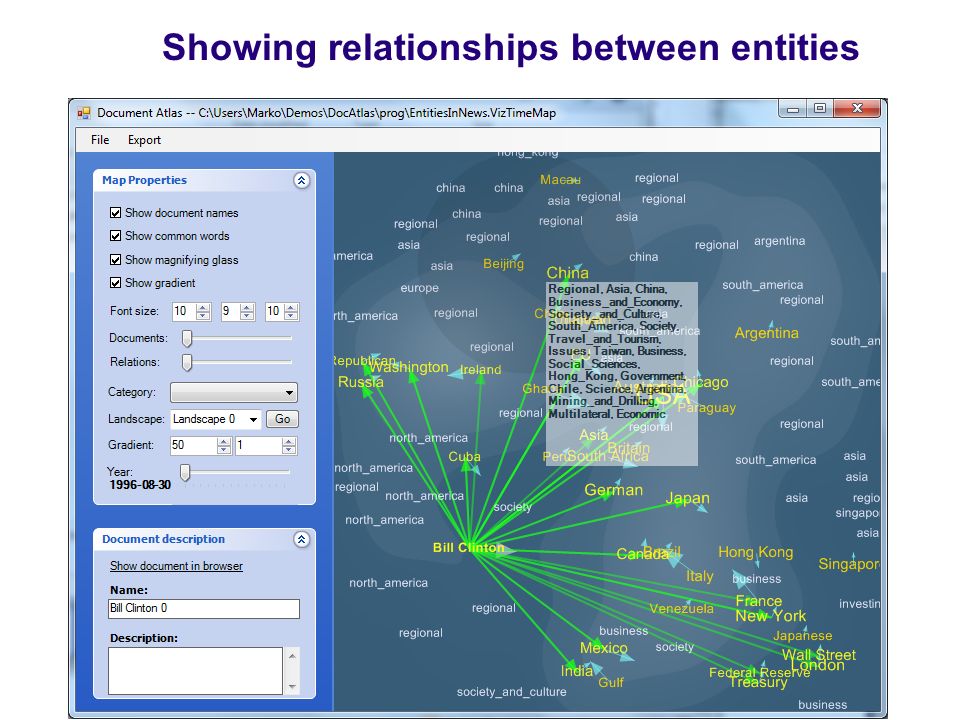The image size is (960, 720).
Task: Click the France entity label
Action: (759, 601)
